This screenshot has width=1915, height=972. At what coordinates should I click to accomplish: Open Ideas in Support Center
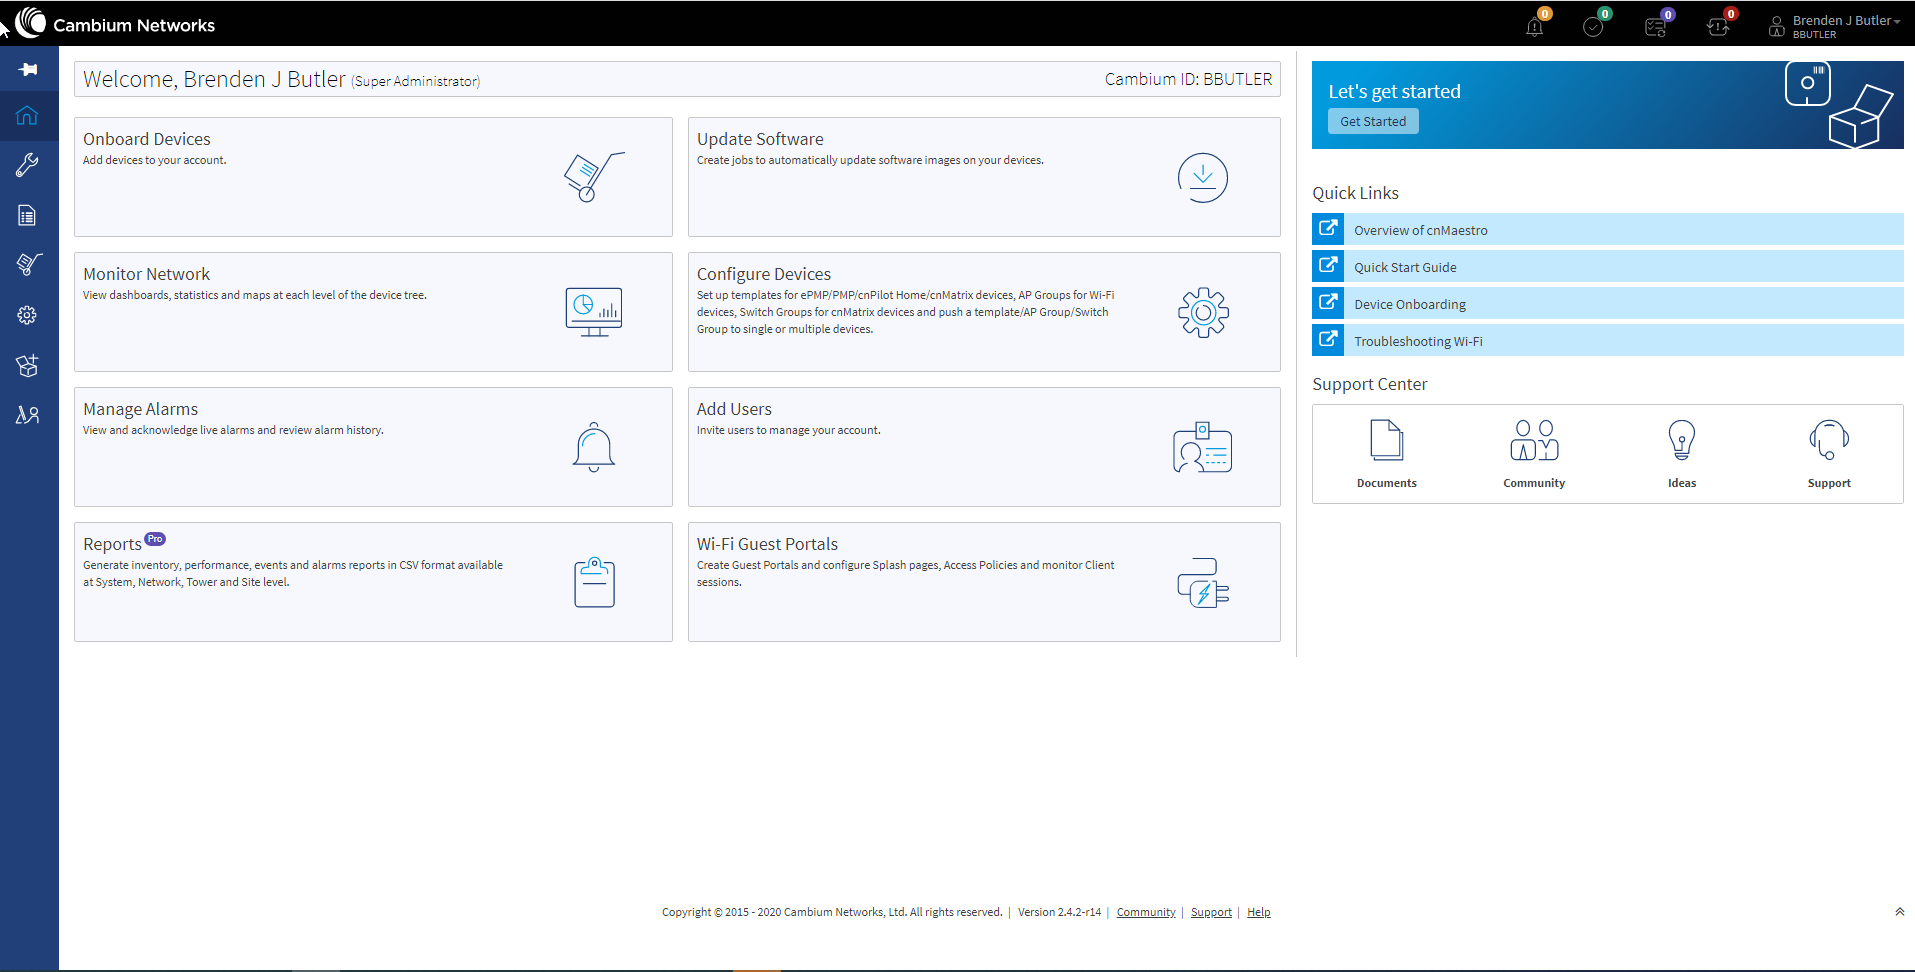pos(1682,454)
